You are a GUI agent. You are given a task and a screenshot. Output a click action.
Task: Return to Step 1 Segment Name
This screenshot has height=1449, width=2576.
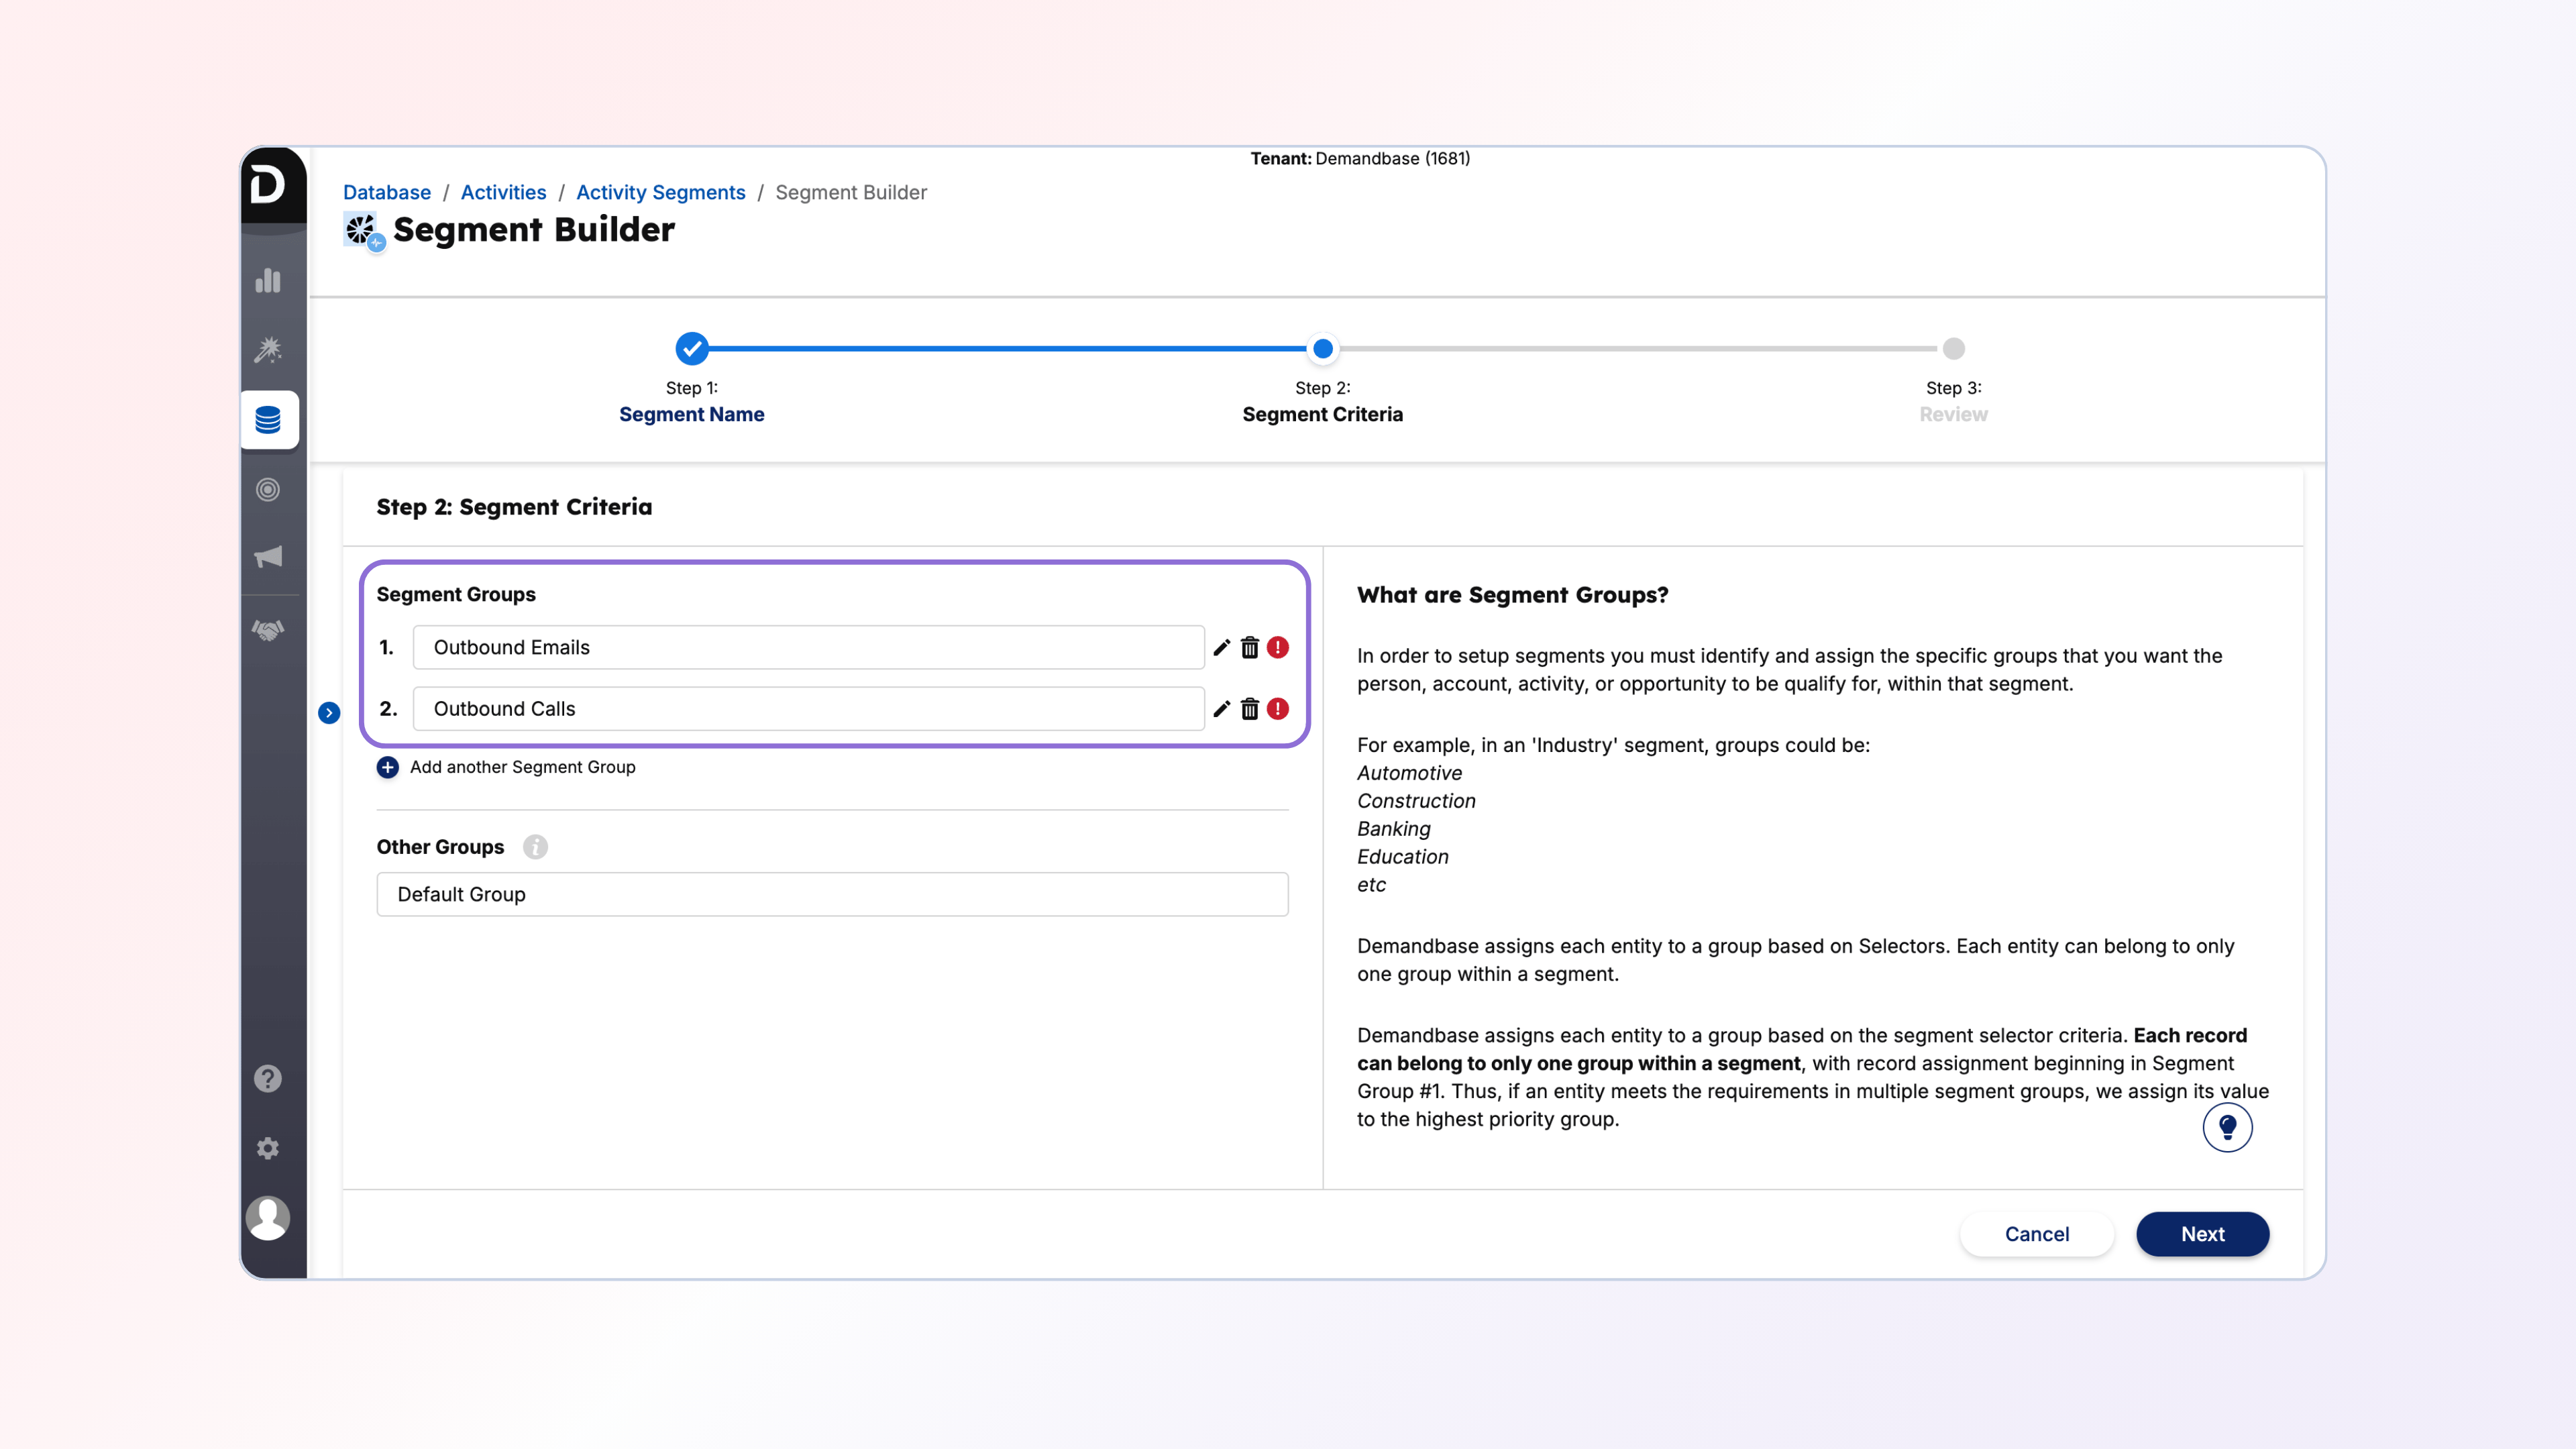point(691,349)
